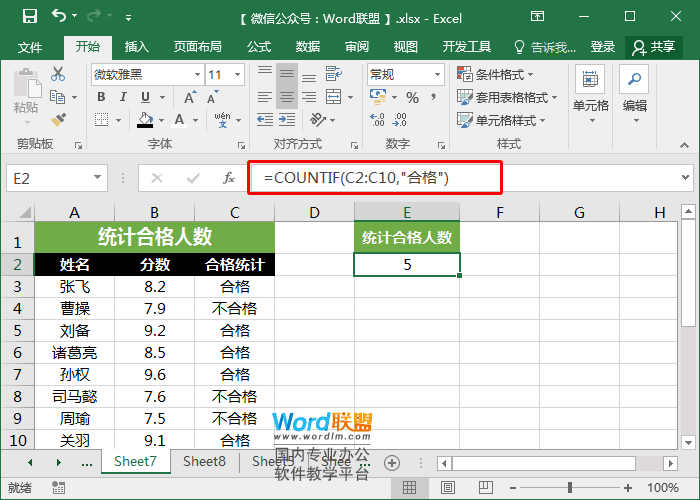Screen dimensions: 700x500
Task: Click the Wrap Text icon
Action: (x=333, y=74)
